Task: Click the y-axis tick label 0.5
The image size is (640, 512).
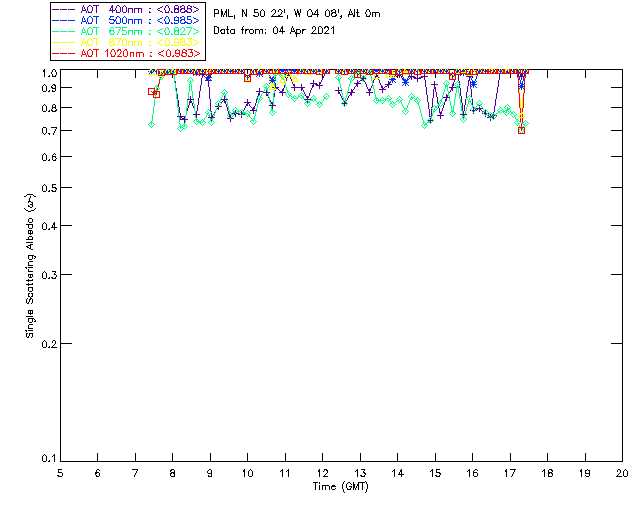Action: pos(49,188)
